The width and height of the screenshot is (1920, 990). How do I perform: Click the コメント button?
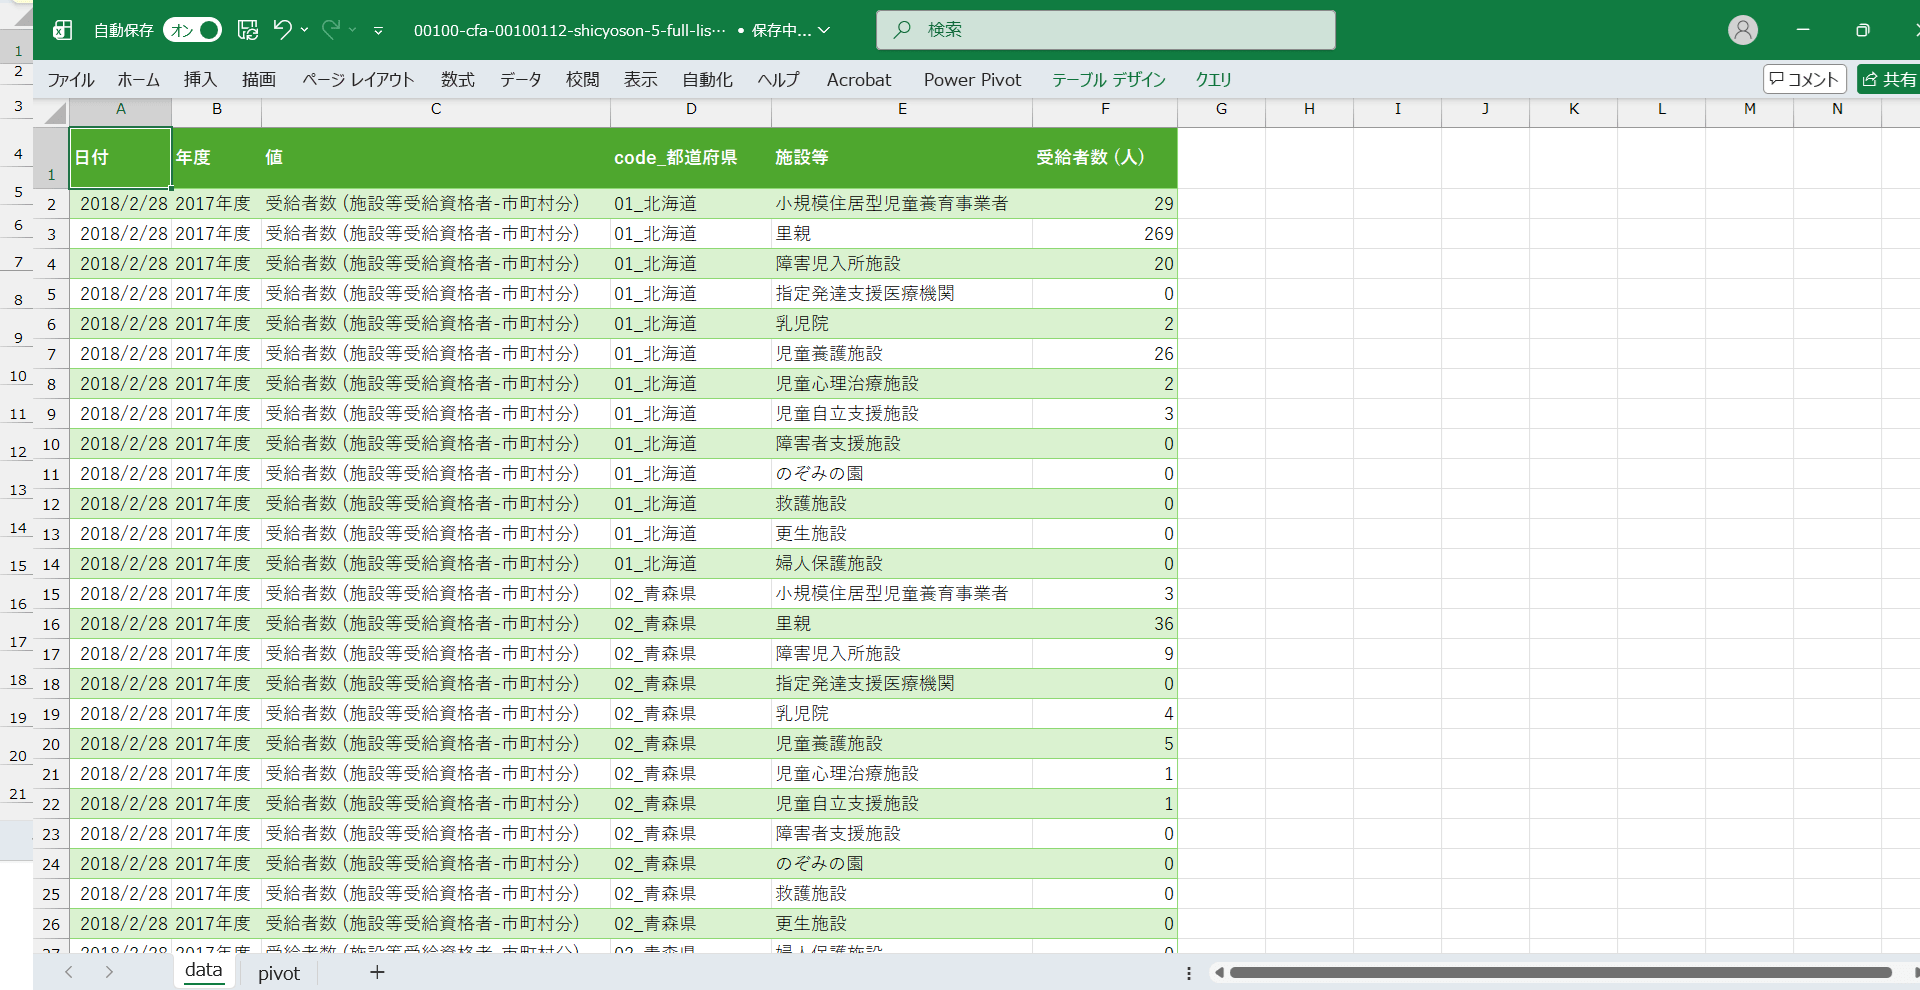point(1804,79)
